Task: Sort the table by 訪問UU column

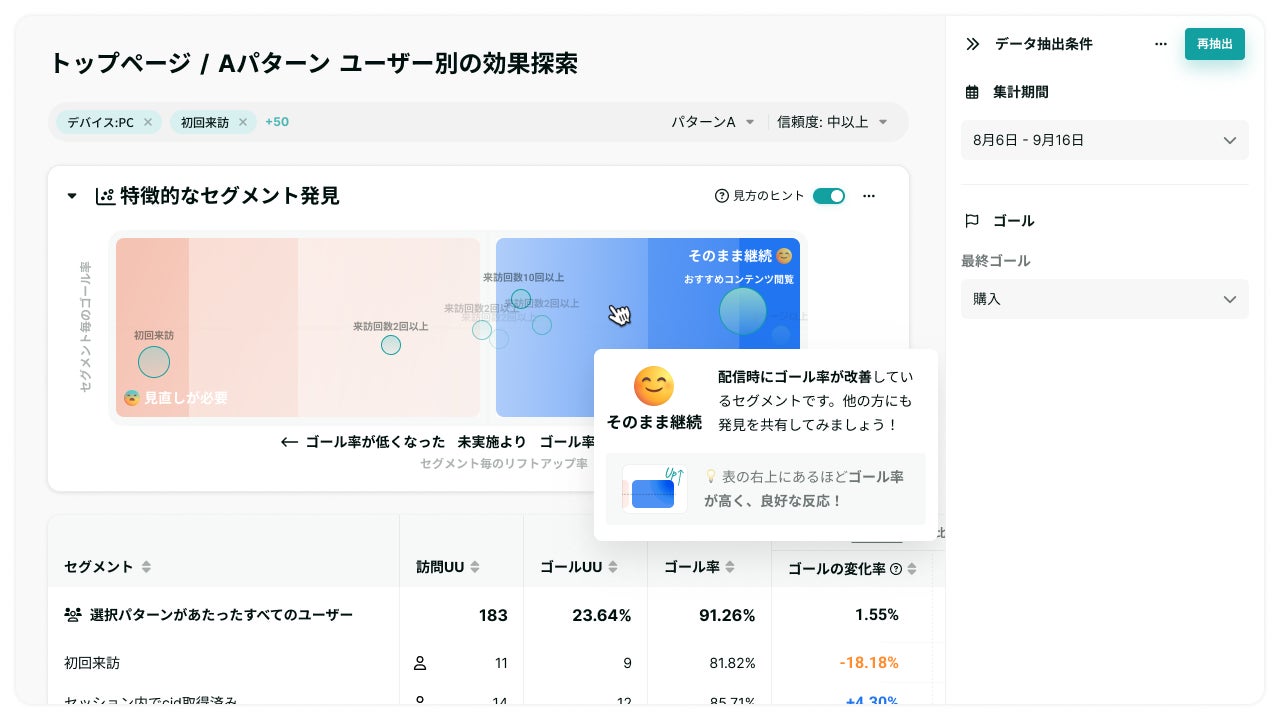Action: click(475, 567)
